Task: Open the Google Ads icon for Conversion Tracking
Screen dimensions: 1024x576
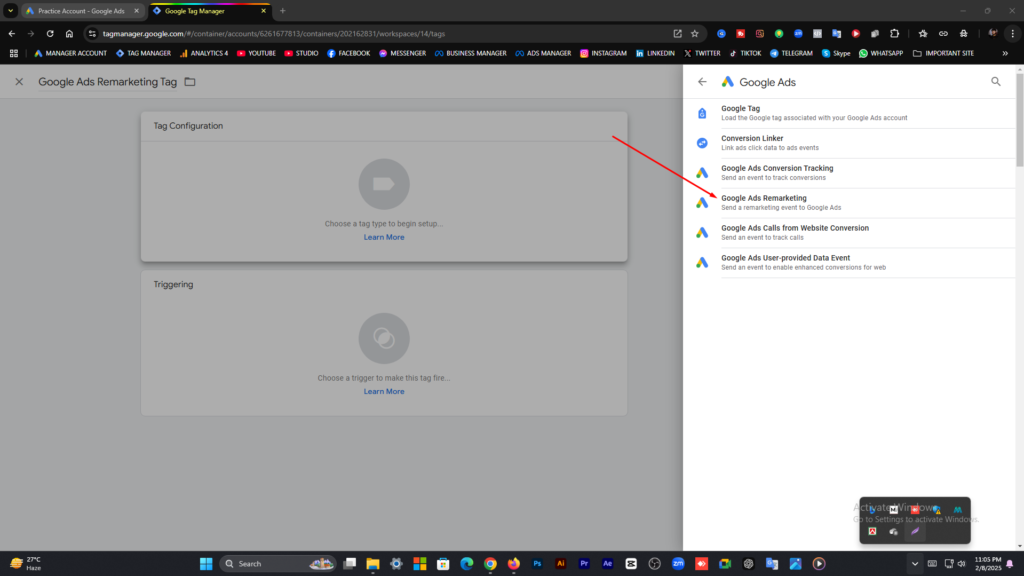Action: pos(702,173)
